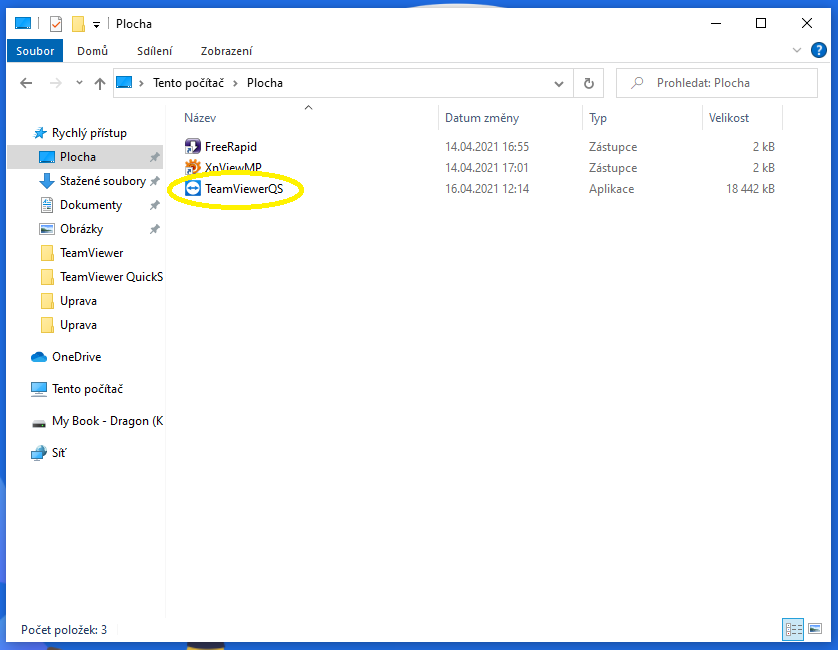
Task: Click the OneDrive cloud icon
Action: 39,357
